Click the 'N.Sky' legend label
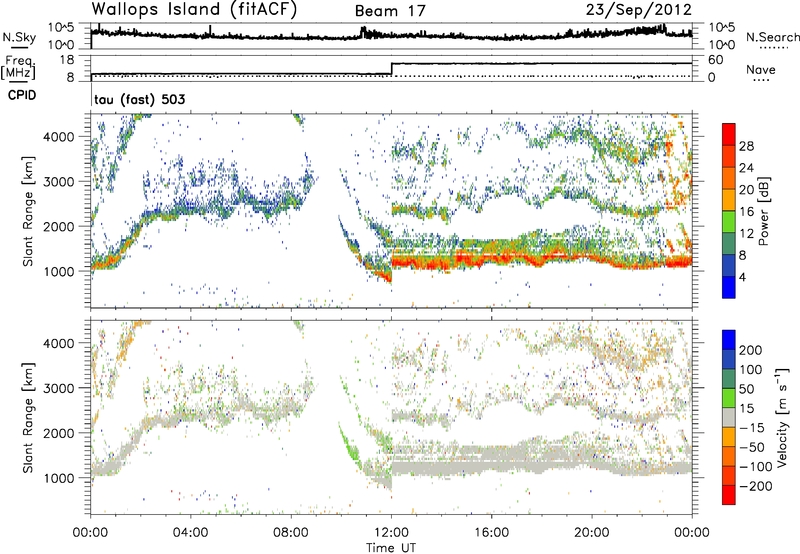This screenshot has width=800, height=554. [19, 37]
